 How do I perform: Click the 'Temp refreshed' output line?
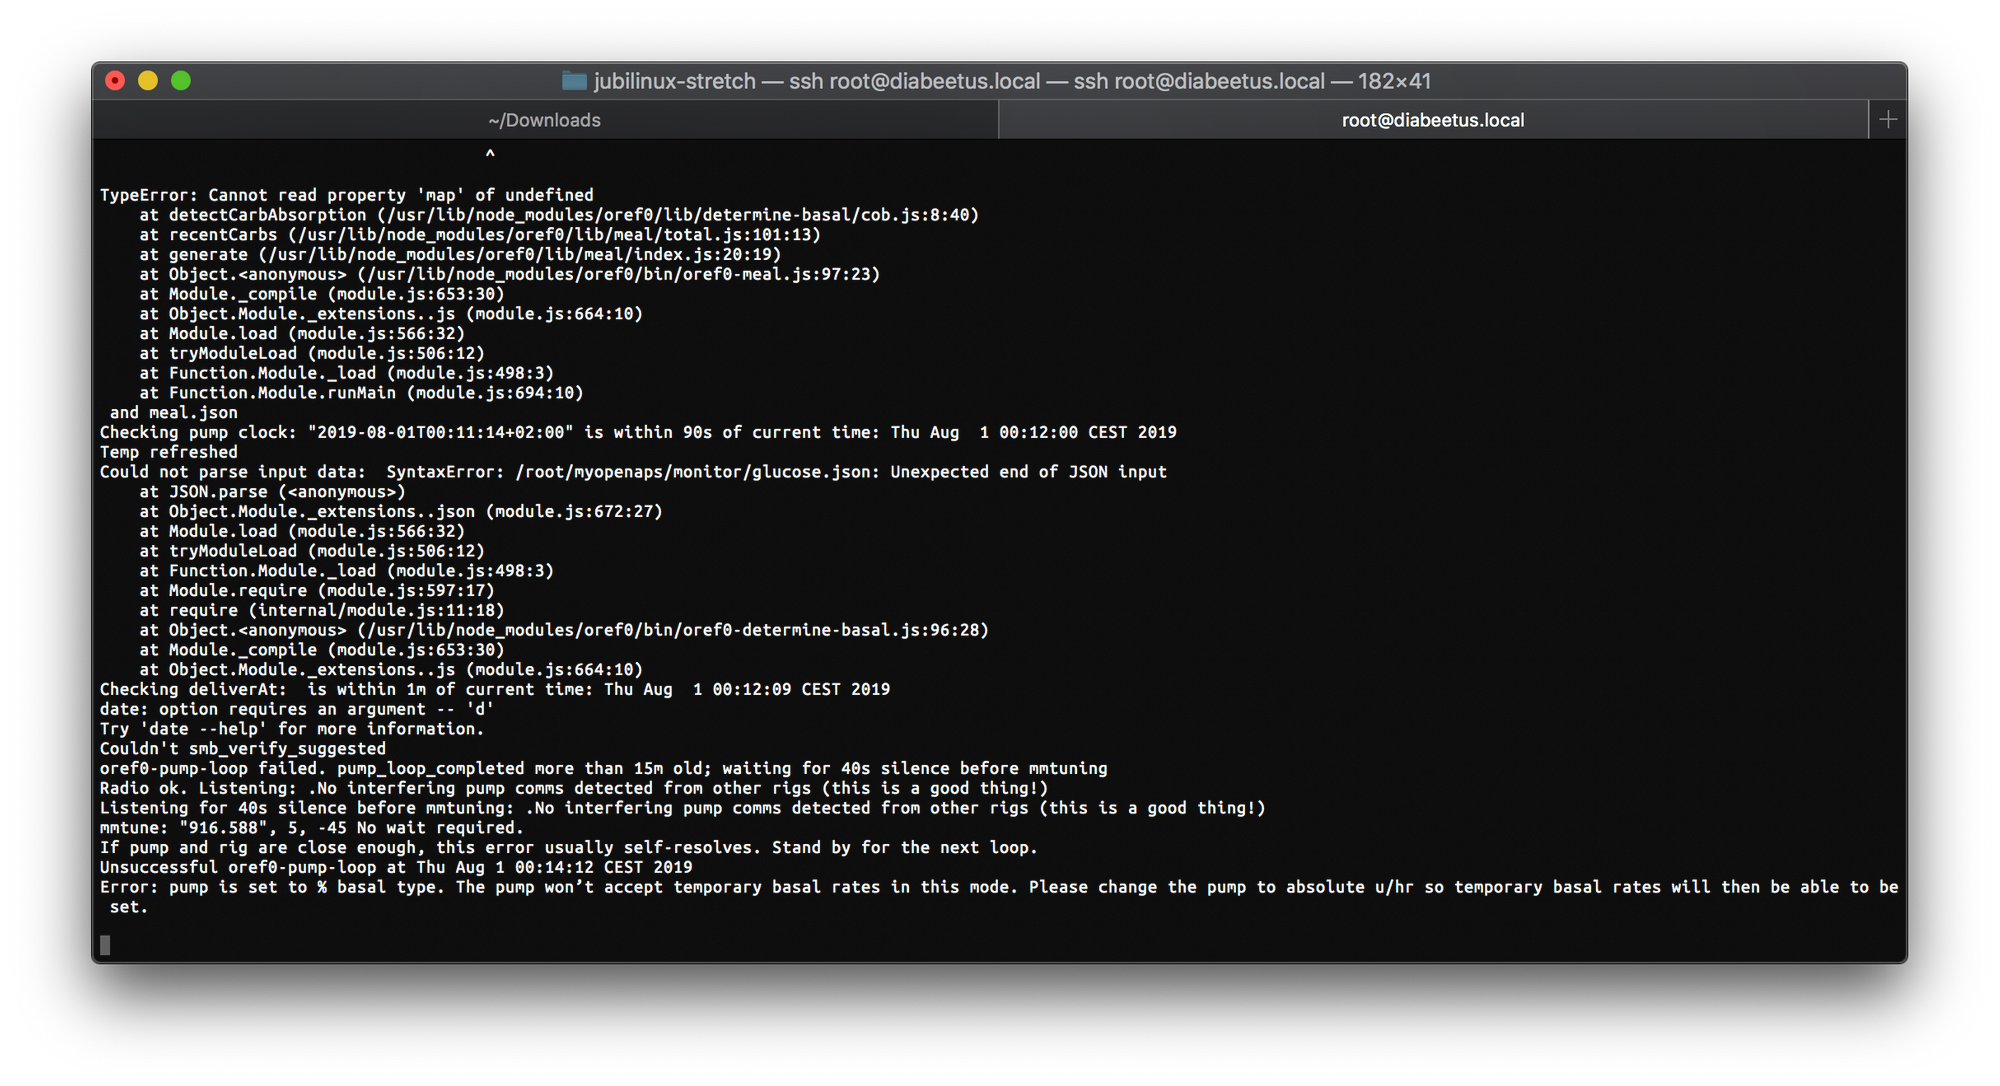(169, 452)
